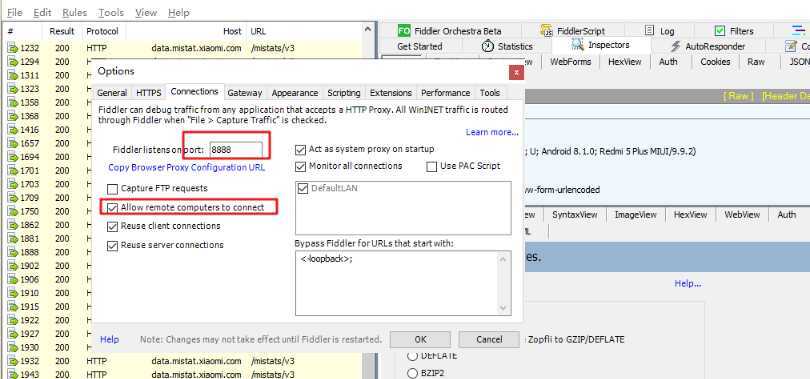Click the Log tab icon

point(649,31)
